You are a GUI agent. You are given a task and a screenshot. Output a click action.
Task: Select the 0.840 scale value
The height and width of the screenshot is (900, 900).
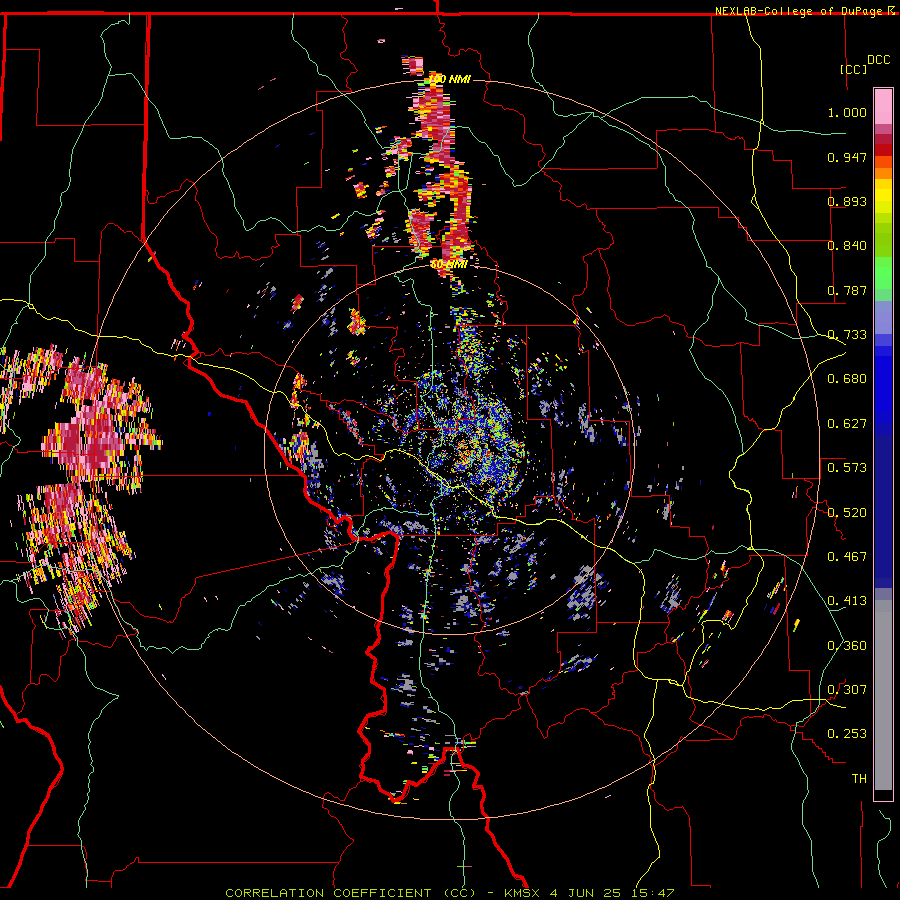[x=847, y=246]
